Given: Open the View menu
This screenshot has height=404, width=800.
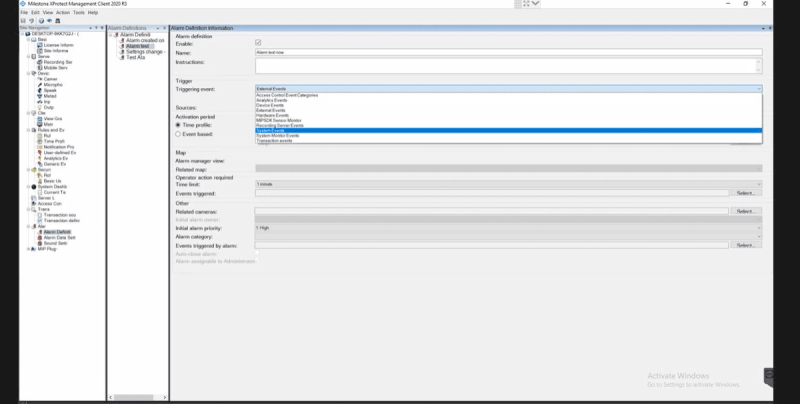Looking at the screenshot, I should click(x=47, y=12).
